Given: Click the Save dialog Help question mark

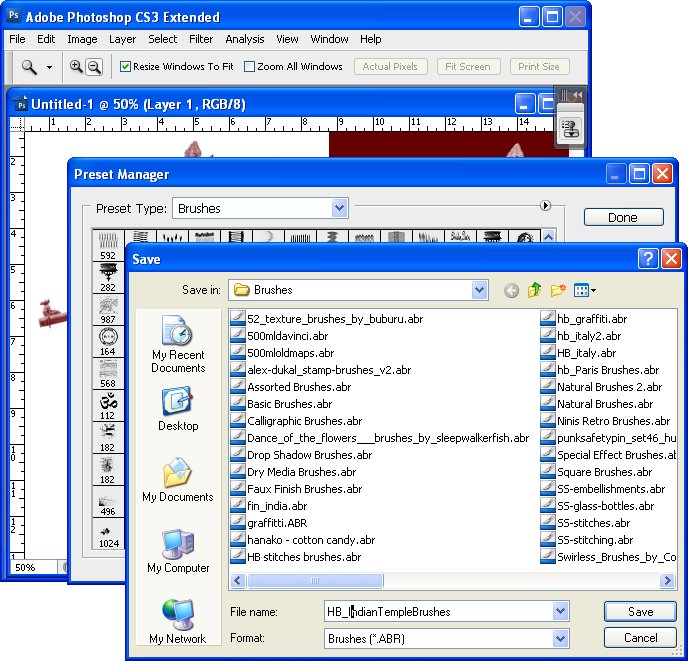Looking at the screenshot, I should tap(648, 259).
